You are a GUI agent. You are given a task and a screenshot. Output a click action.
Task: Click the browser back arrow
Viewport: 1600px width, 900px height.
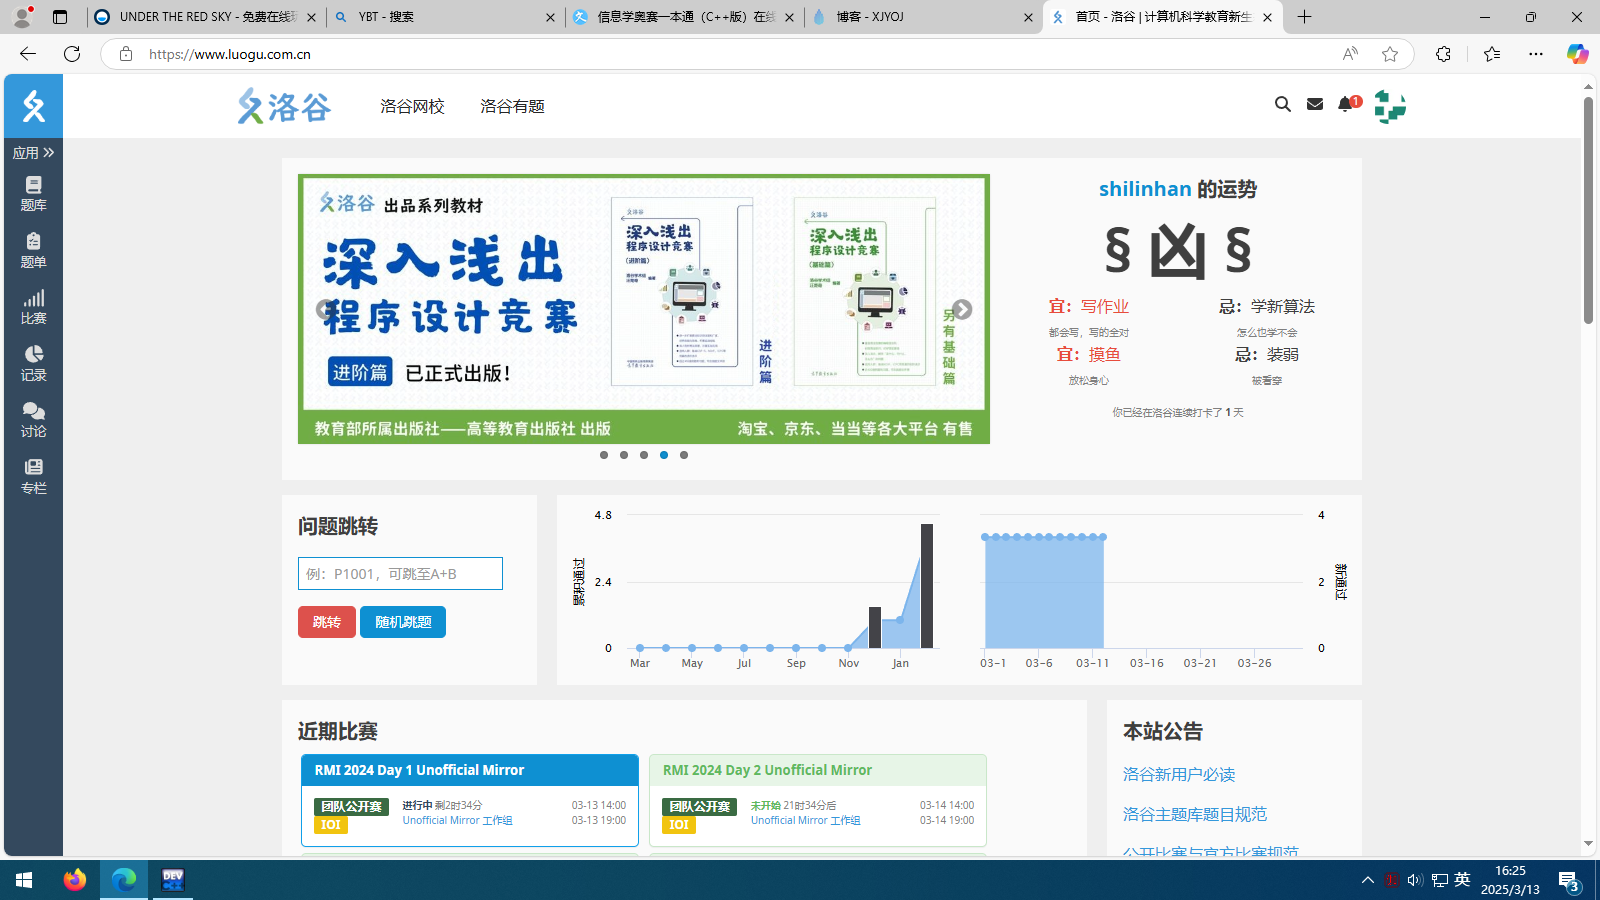tap(28, 54)
